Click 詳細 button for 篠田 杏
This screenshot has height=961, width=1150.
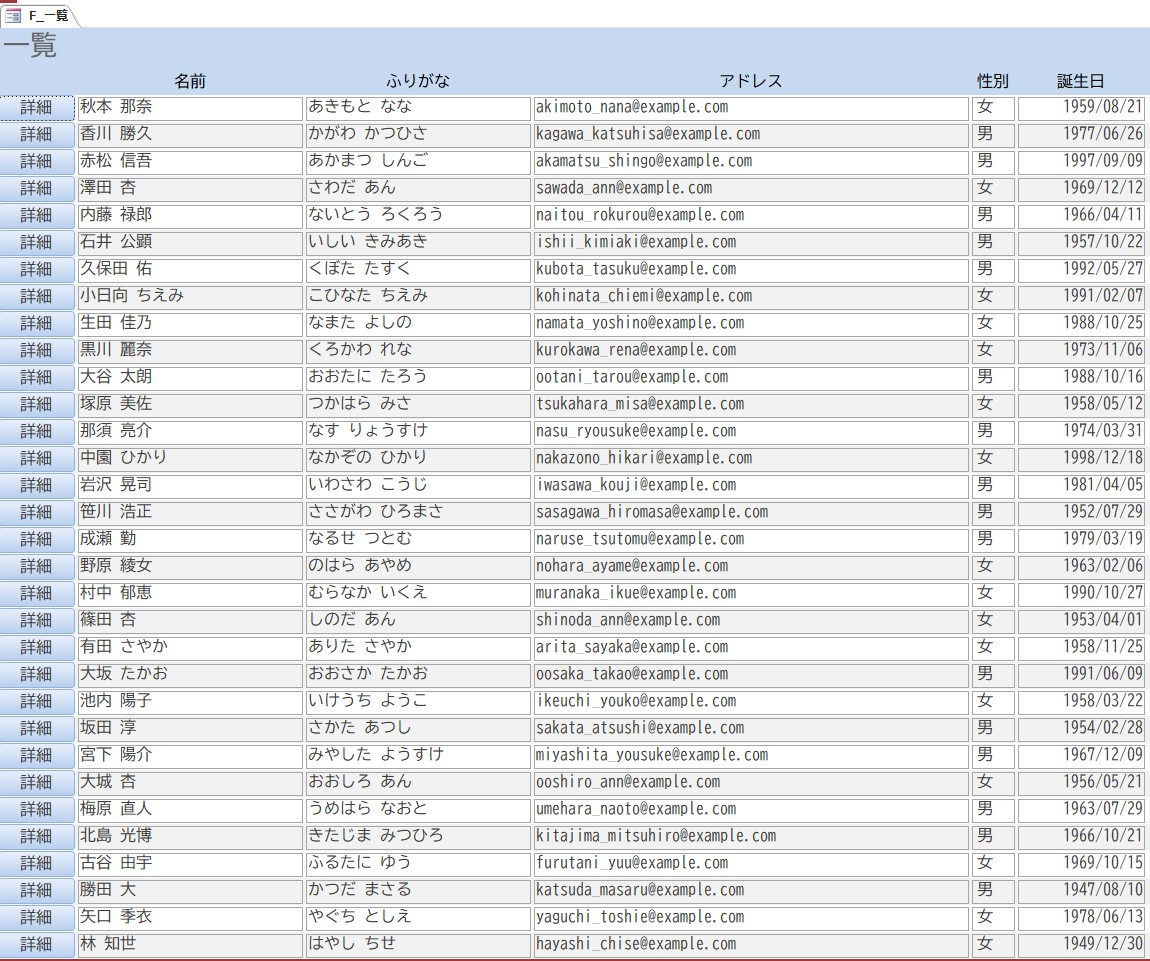(37, 621)
